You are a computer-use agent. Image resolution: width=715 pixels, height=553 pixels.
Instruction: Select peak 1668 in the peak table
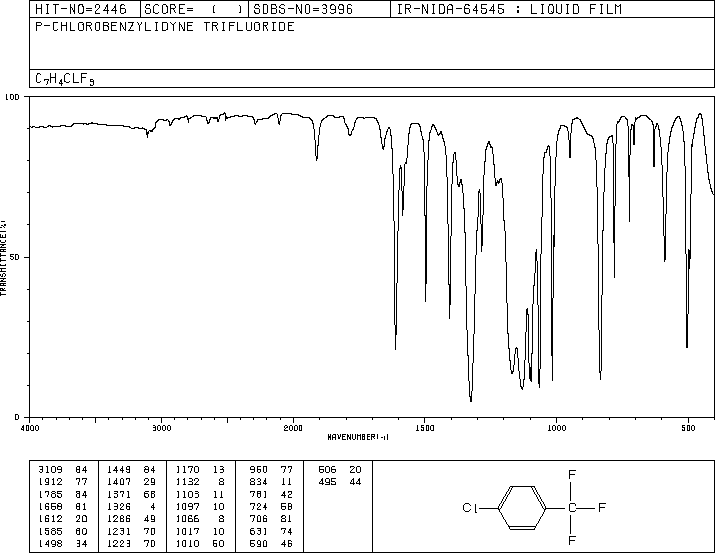click(x=50, y=506)
